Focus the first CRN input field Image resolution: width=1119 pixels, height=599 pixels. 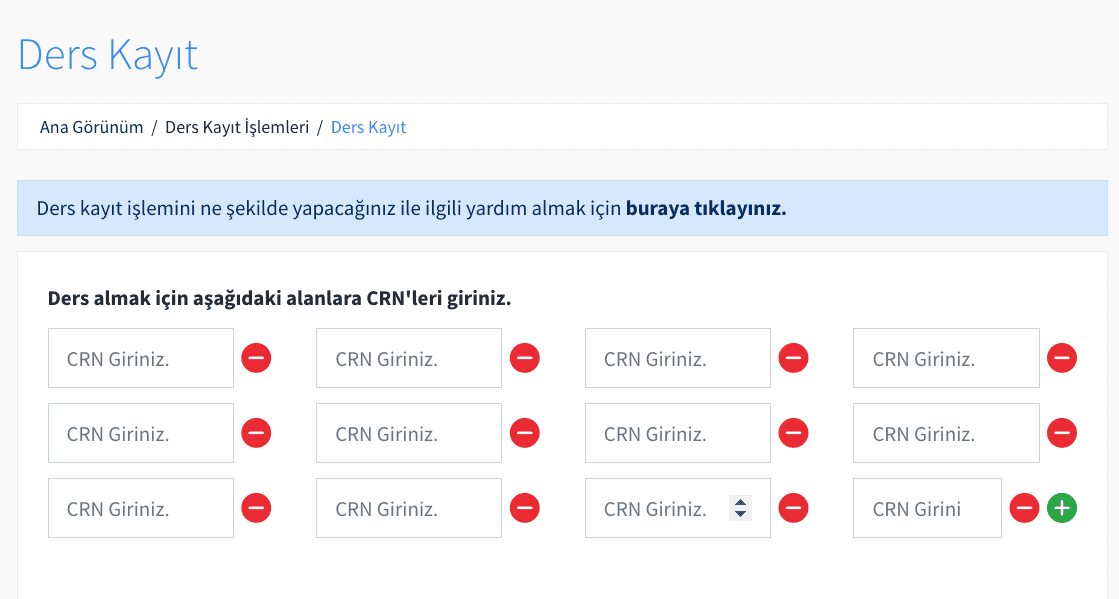(140, 357)
